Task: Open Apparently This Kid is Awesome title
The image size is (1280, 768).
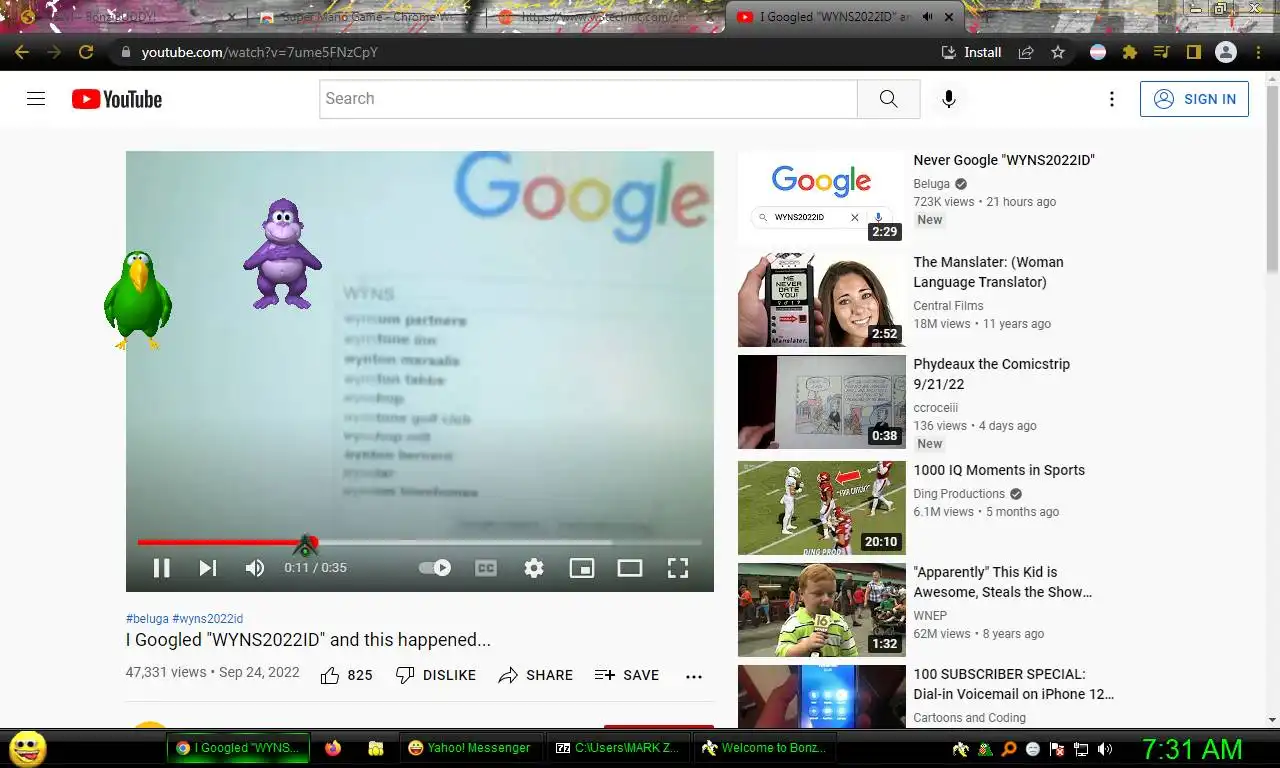Action: [1003, 582]
